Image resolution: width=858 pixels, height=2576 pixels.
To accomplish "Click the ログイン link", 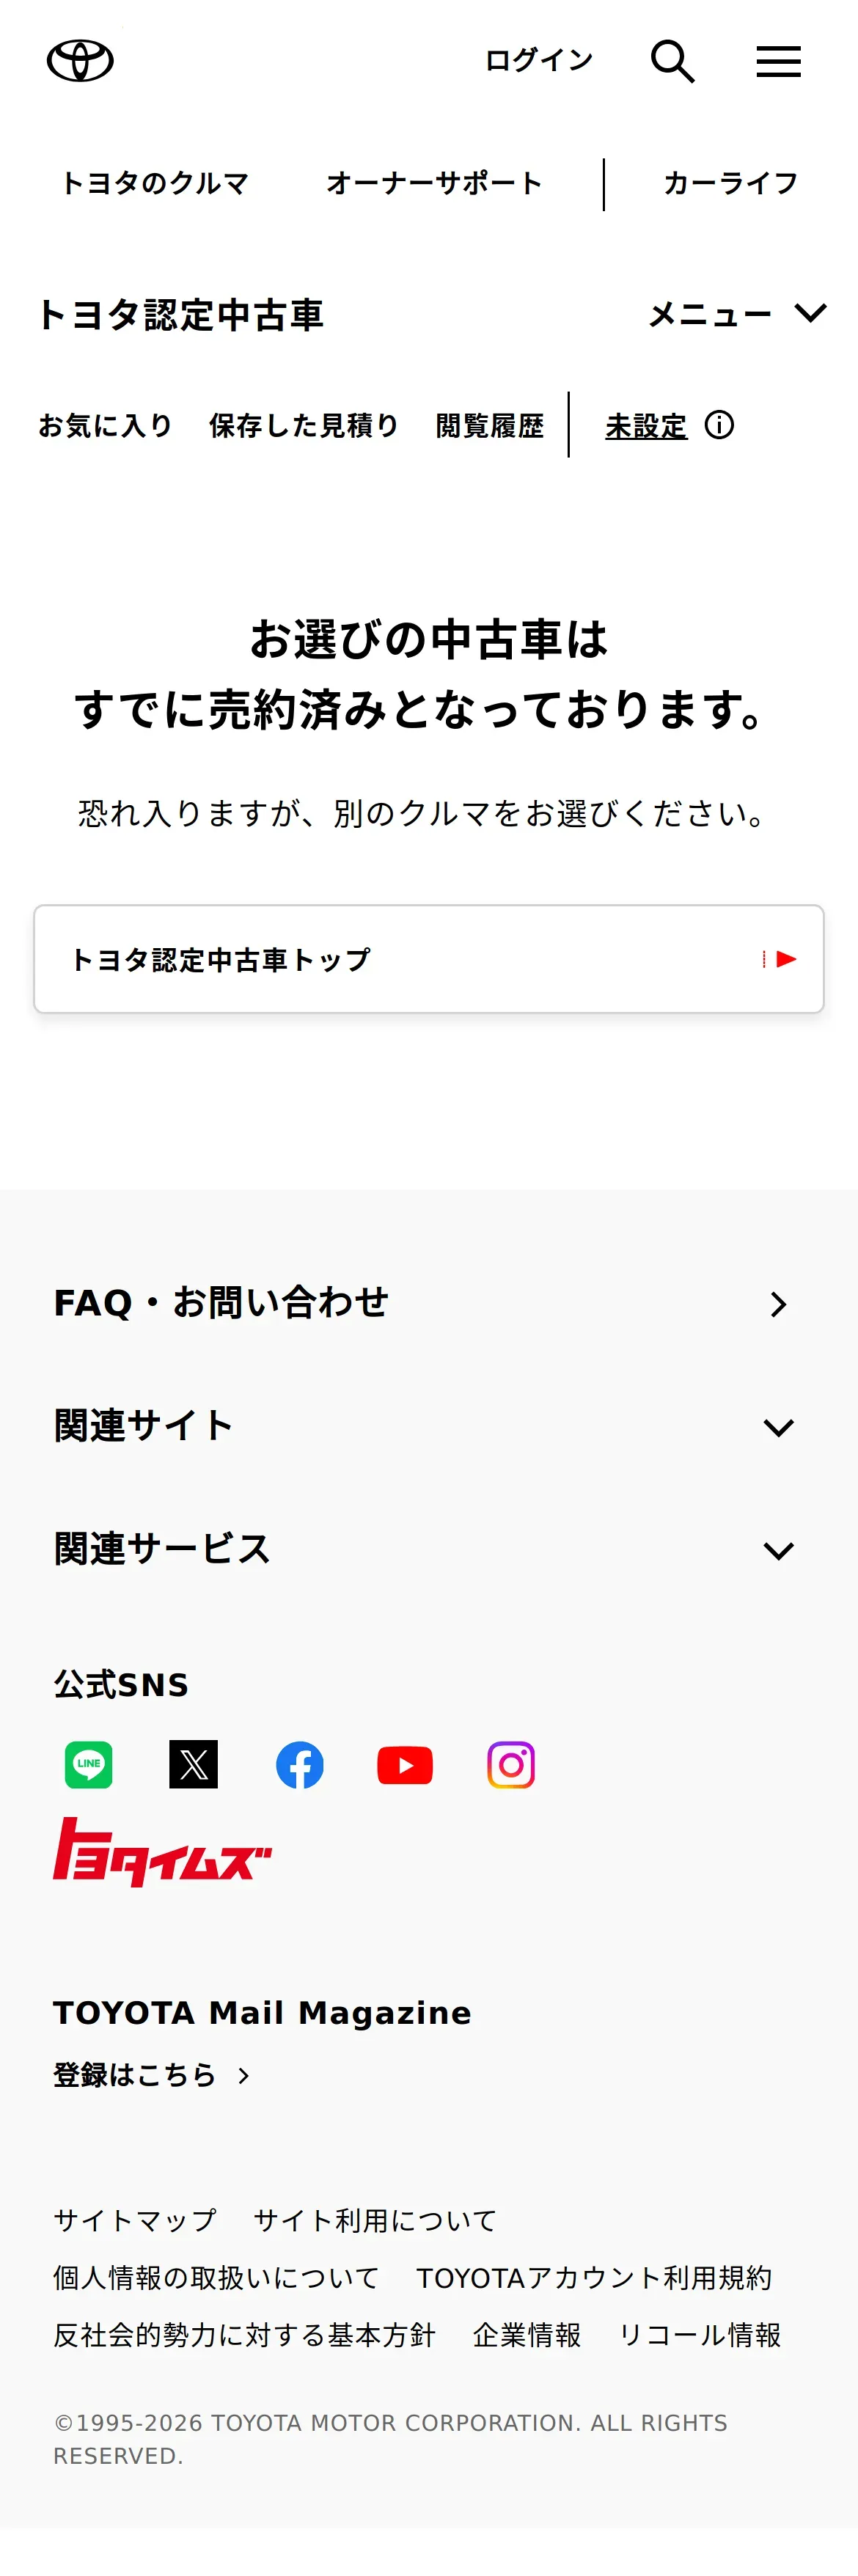I will [x=539, y=61].
